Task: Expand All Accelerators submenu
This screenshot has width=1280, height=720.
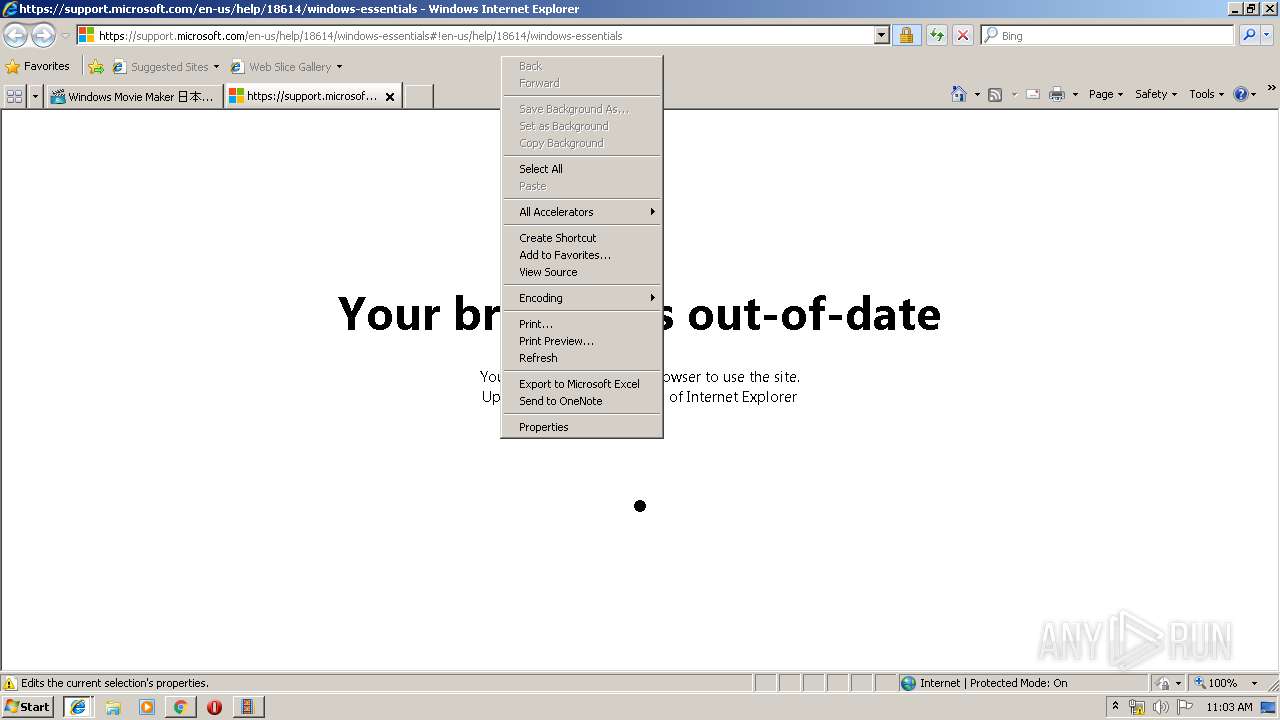Action: pos(582,212)
